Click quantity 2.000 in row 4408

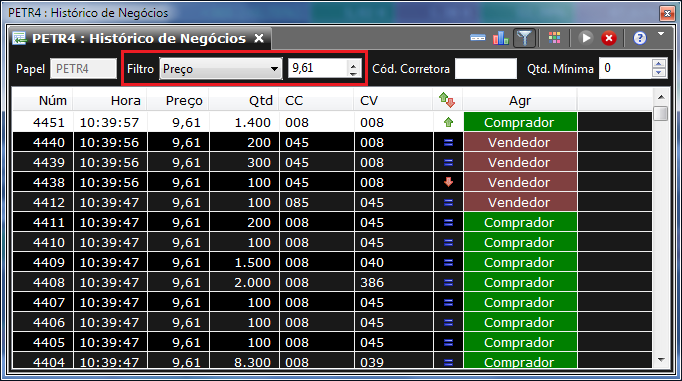coord(244,282)
